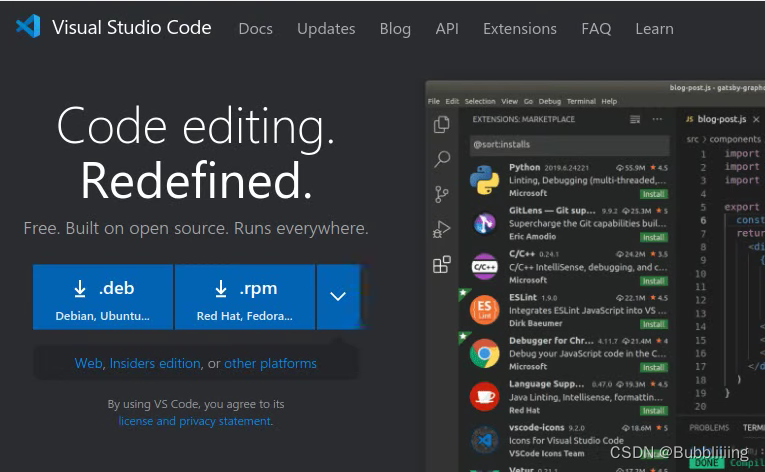Select the Run and Debug icon
Viewport: 765px width, 472px height.
pos(442,229)
